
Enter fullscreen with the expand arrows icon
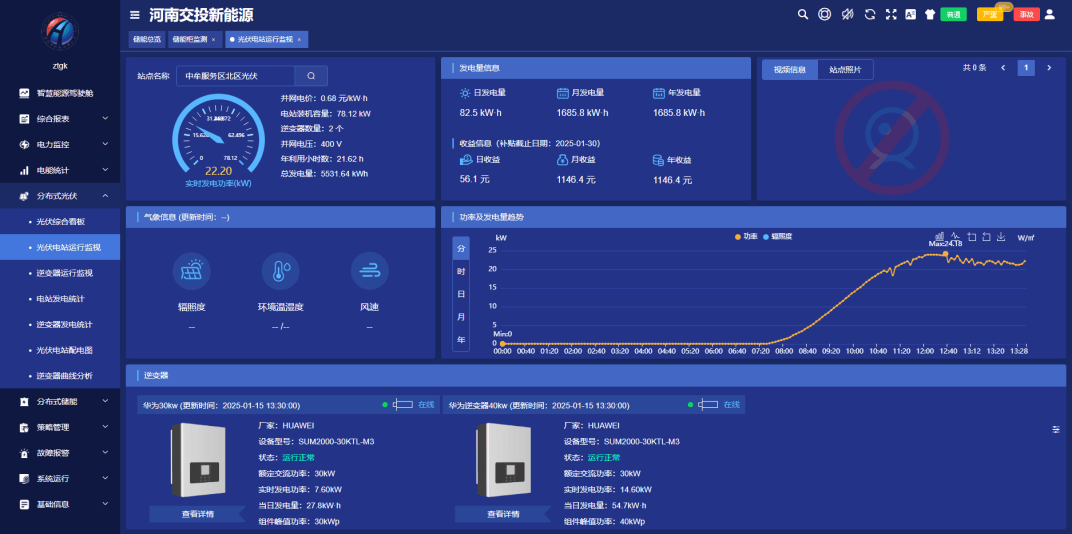click(x=891, y=14)
